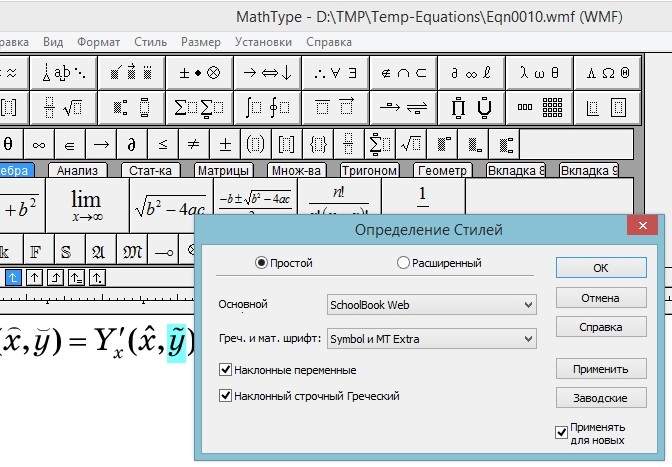The width and height of the screenshot is (672, 467).
Task: Insert partial derivative symbol from small bar
Action: [132, 144]
